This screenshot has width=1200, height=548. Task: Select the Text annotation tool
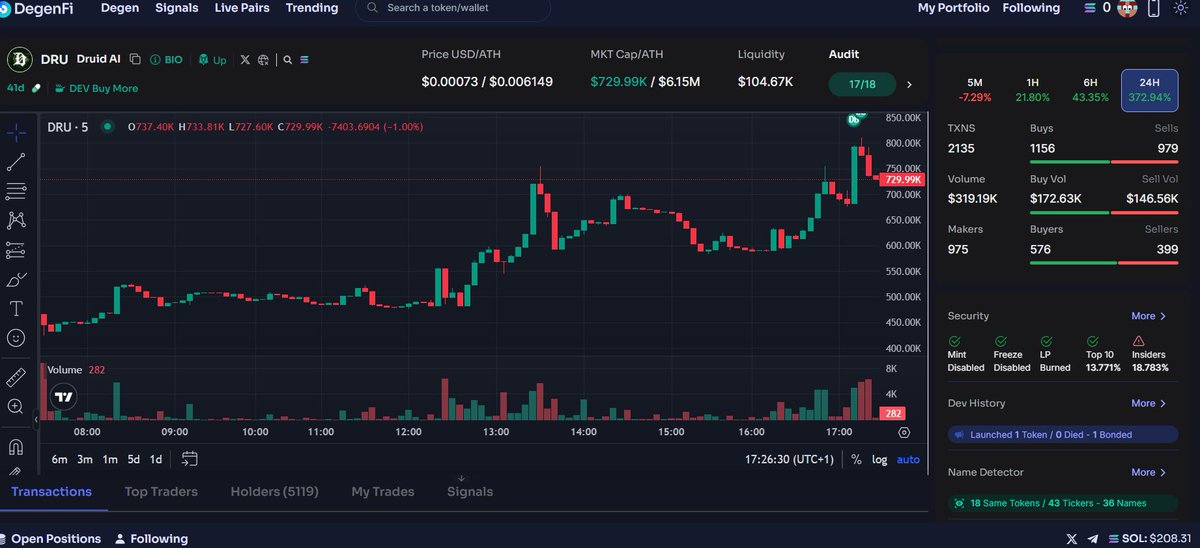(x=16, y=308)
